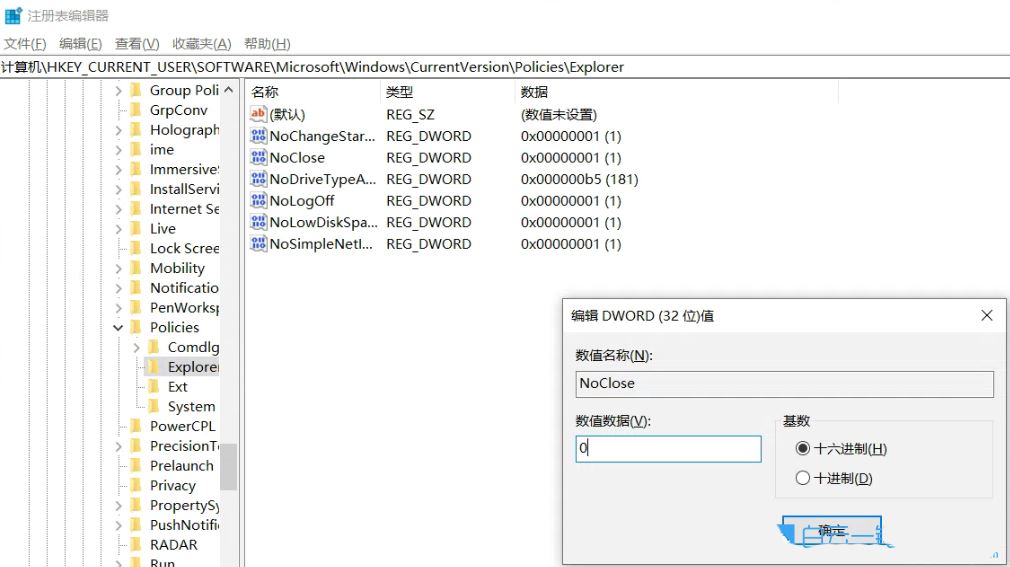Viewport: 1010px width, 567px height.
Task: Click the Explorer folder icon in tree
Action: coord(154,367)
